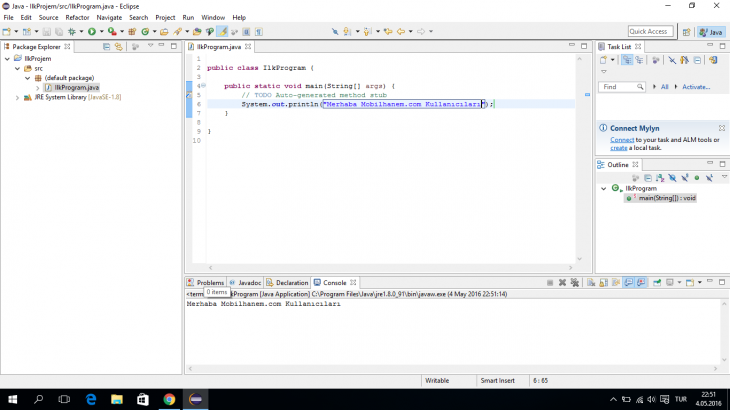Click Remove All Terminated Launches icon
Screen dimensions: 730x410
575,282
